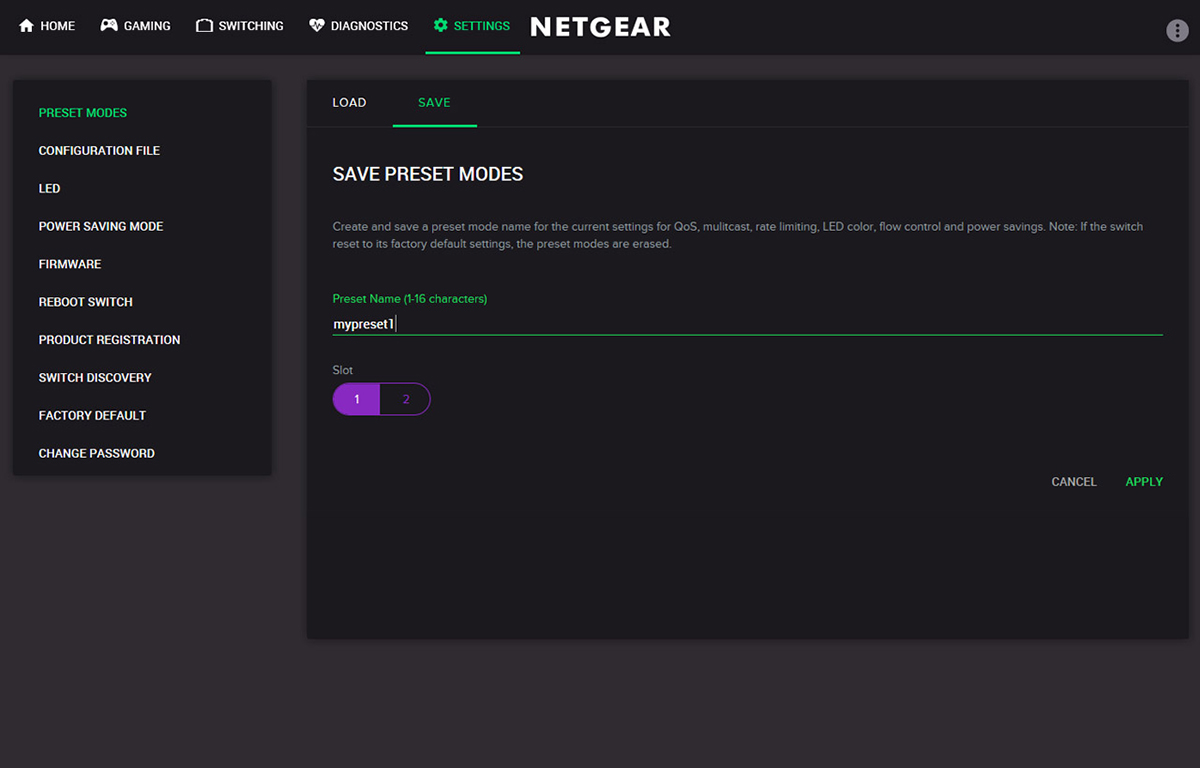
Task: Open the three-dot more options menu
Action: point(1177,30)
